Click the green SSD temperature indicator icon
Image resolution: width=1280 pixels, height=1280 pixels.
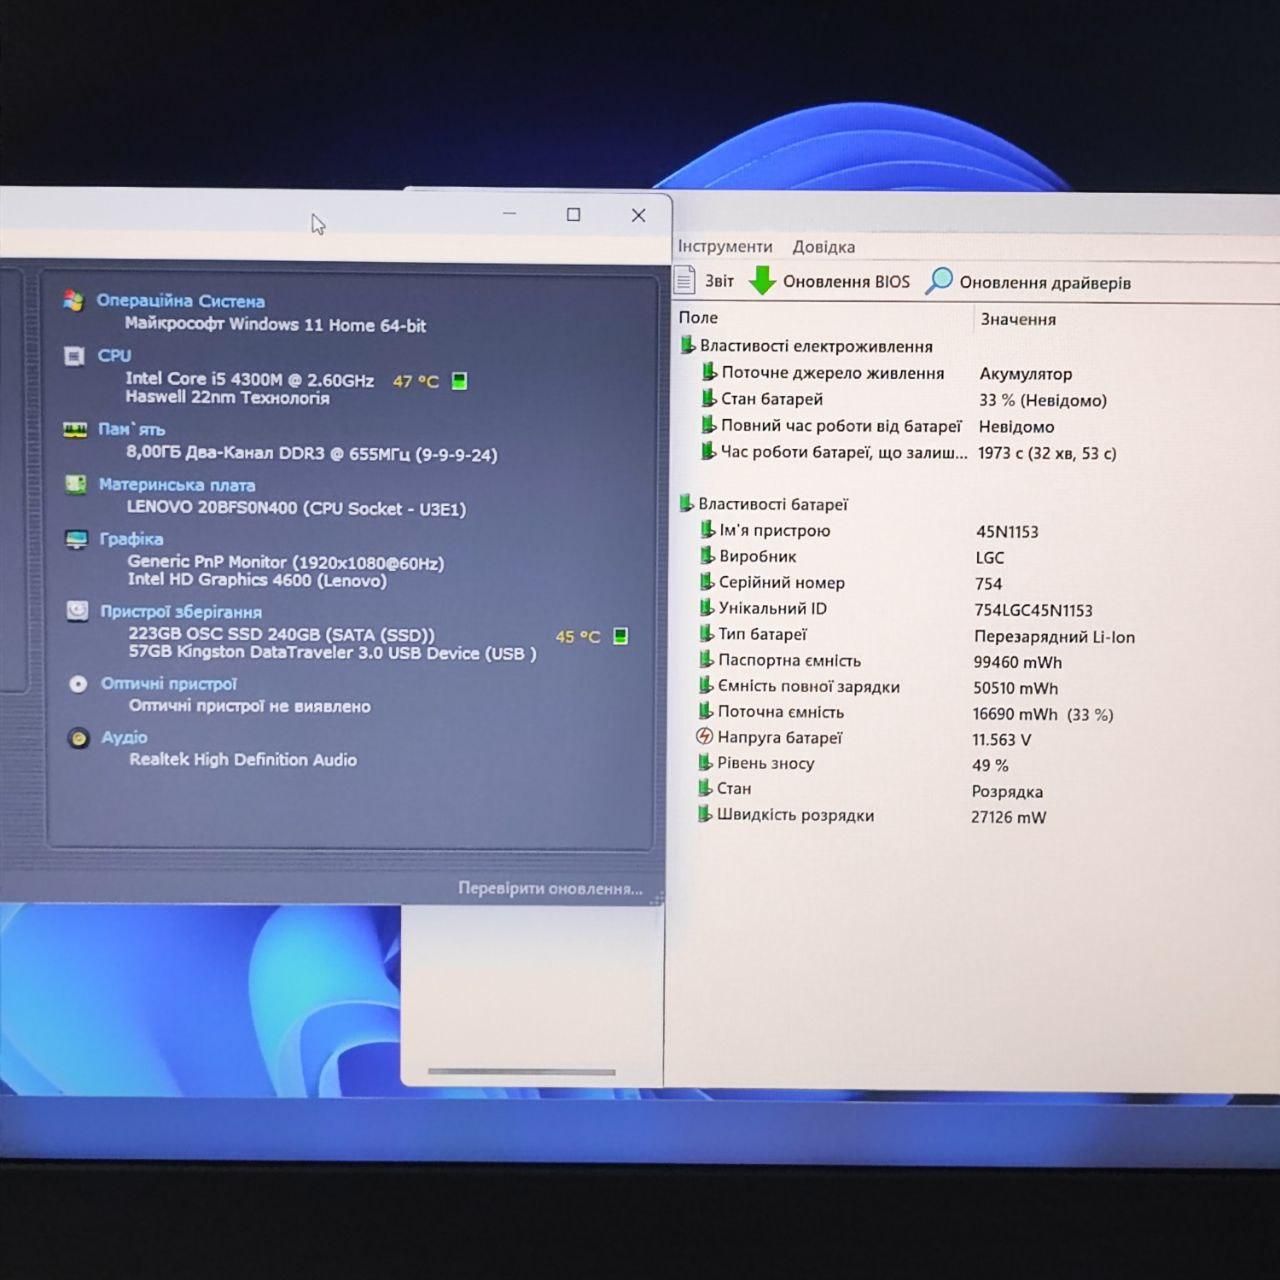(620, 636)
